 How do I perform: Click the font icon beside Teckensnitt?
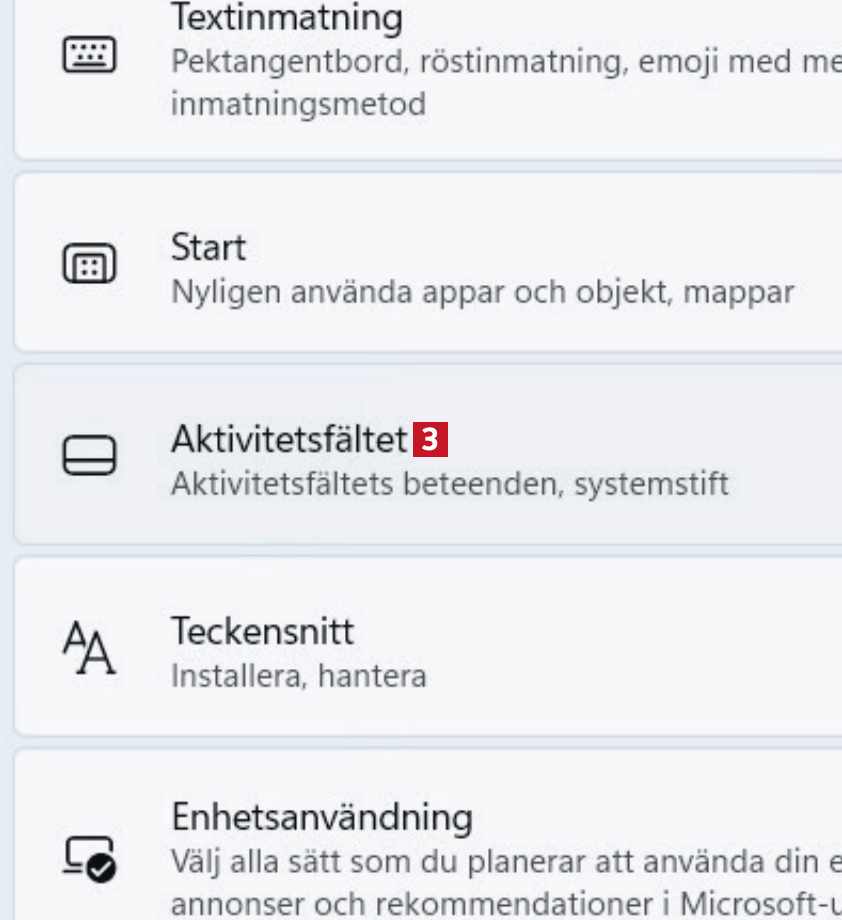89,648
